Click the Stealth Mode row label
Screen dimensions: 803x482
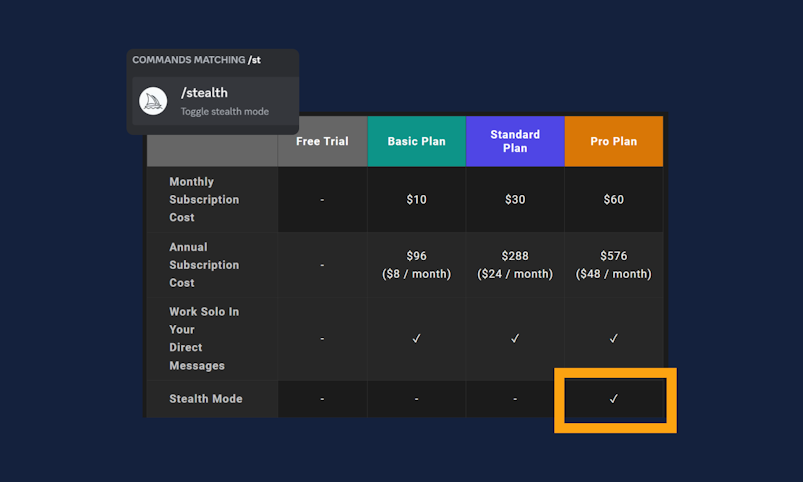coord(206,399)
